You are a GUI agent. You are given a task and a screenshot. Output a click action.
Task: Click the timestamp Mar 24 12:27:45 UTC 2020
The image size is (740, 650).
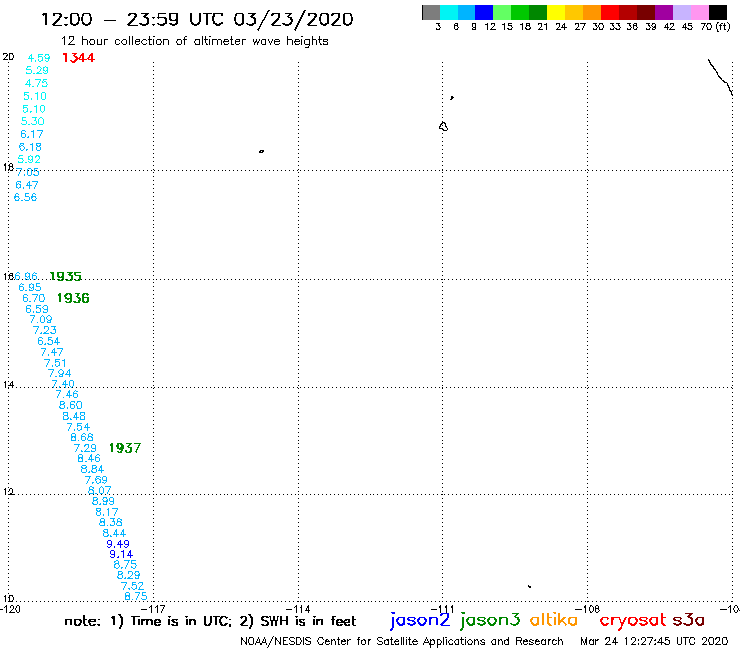click(654, 641)
